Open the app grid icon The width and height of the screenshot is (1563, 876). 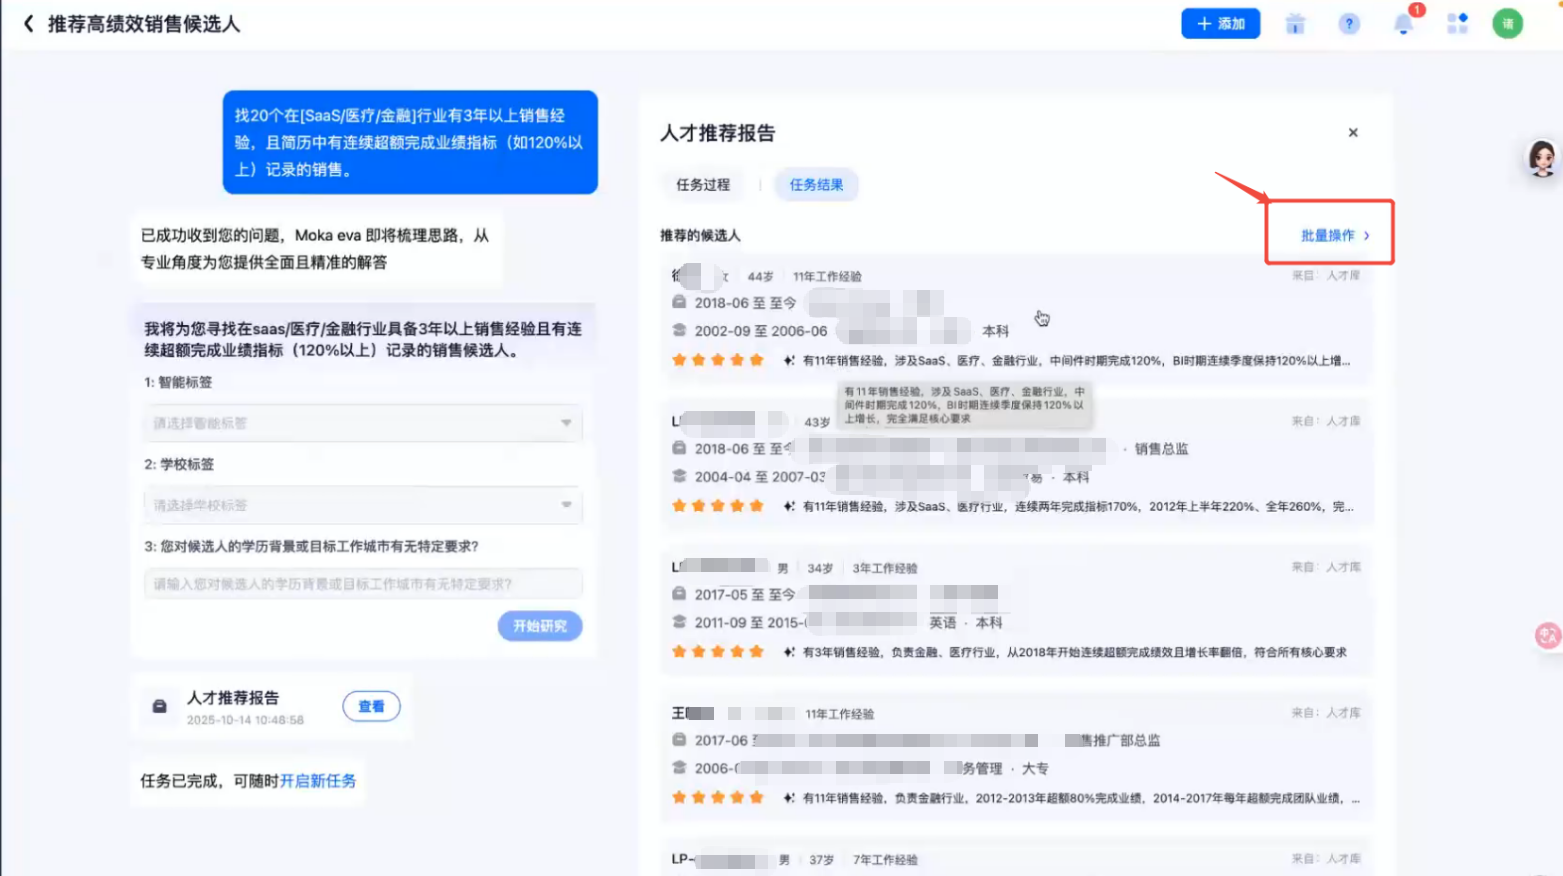point(1457,24)
